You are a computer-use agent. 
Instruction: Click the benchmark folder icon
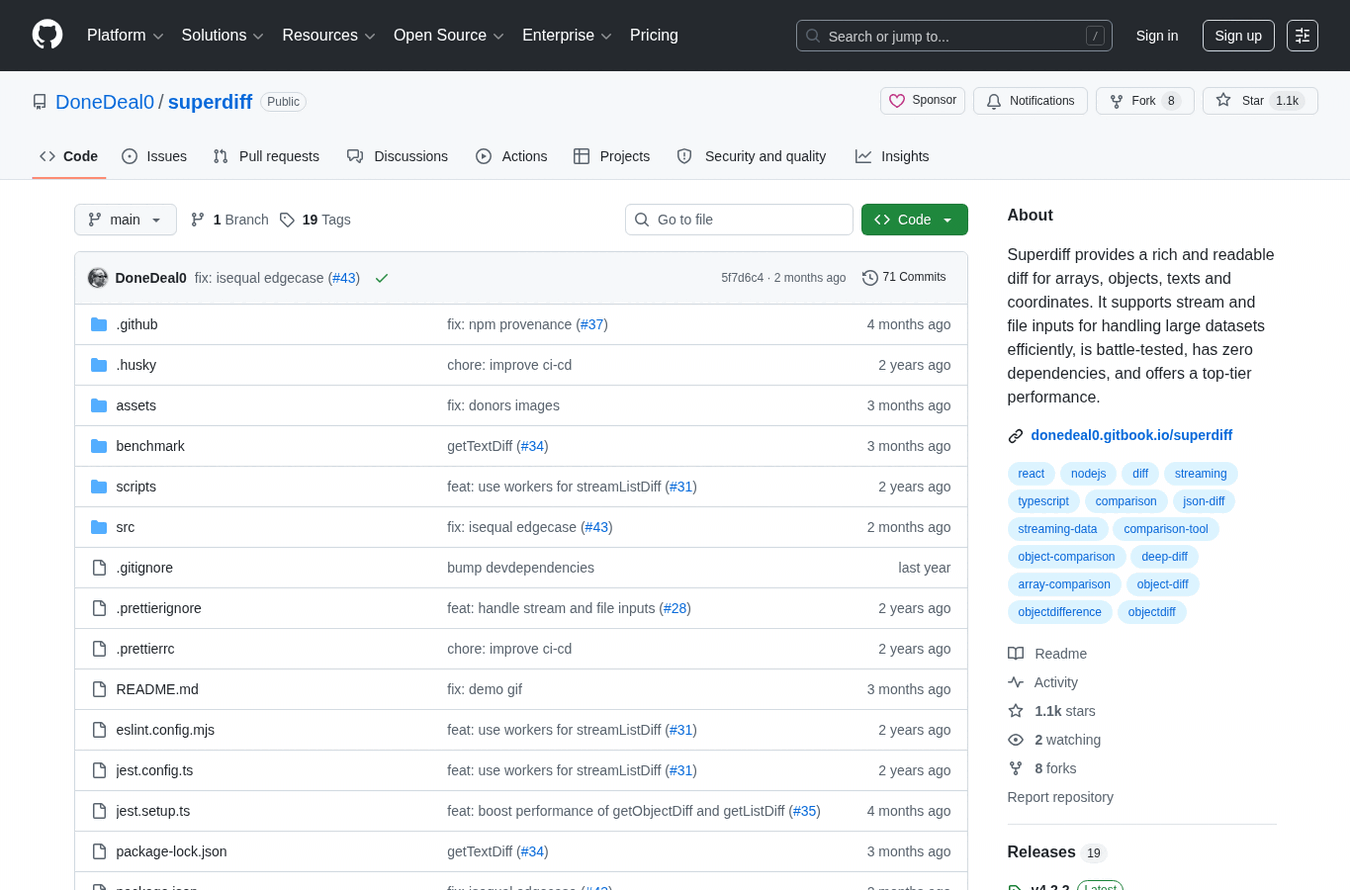coord(99,446)
